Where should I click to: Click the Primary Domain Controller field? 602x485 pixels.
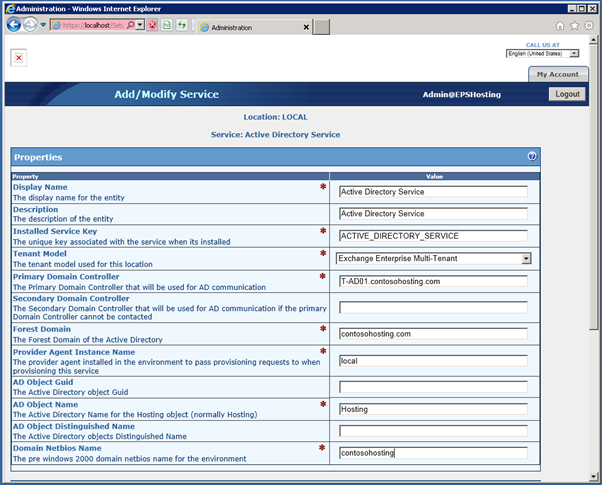coord(432,281)
